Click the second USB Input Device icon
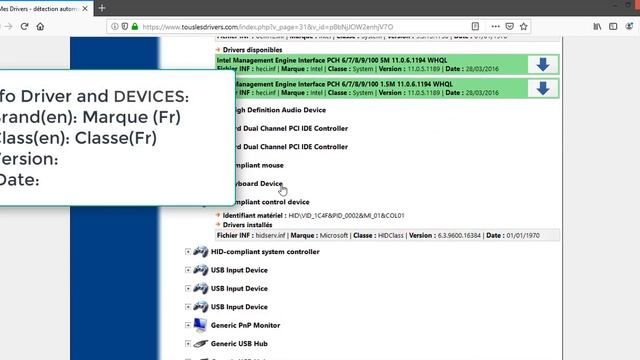This screenshot has width=640, height=360. point(200,288)
